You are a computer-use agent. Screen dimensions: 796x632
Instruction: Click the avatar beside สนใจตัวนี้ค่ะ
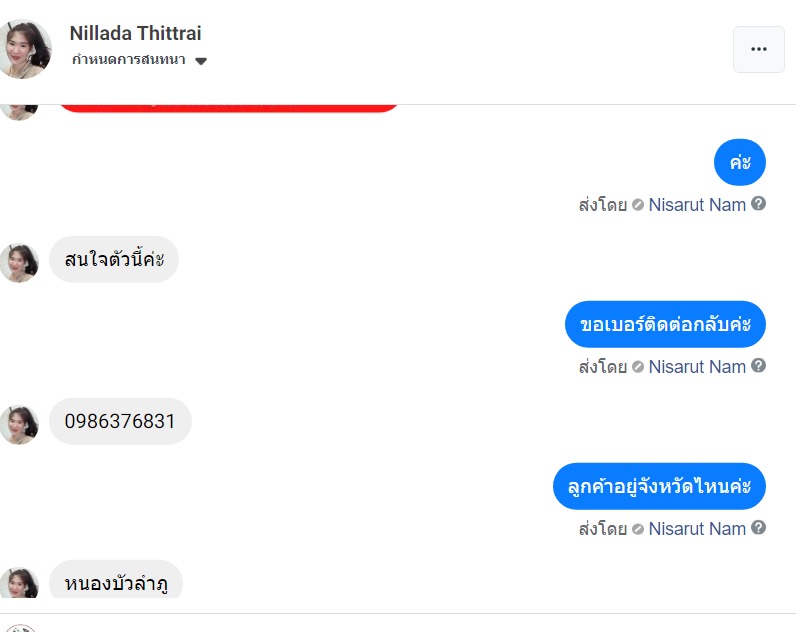click(x=19, y=262)
